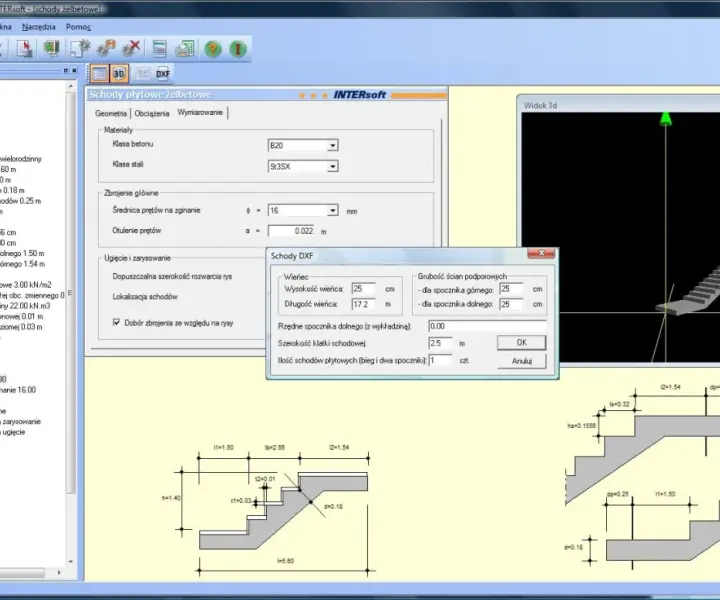Click the left panel scroll-down arrow
The height and width of the screenshot is (600, 720).
71,561
